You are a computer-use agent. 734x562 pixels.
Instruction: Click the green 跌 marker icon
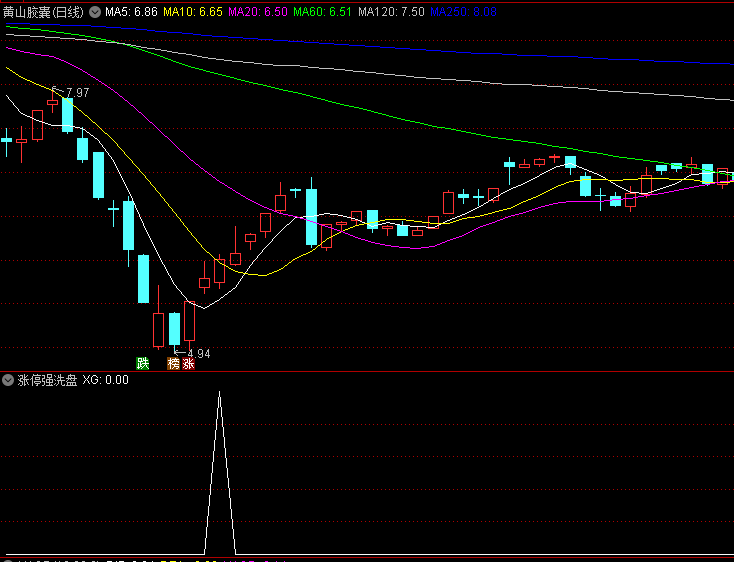click(143, 364)
